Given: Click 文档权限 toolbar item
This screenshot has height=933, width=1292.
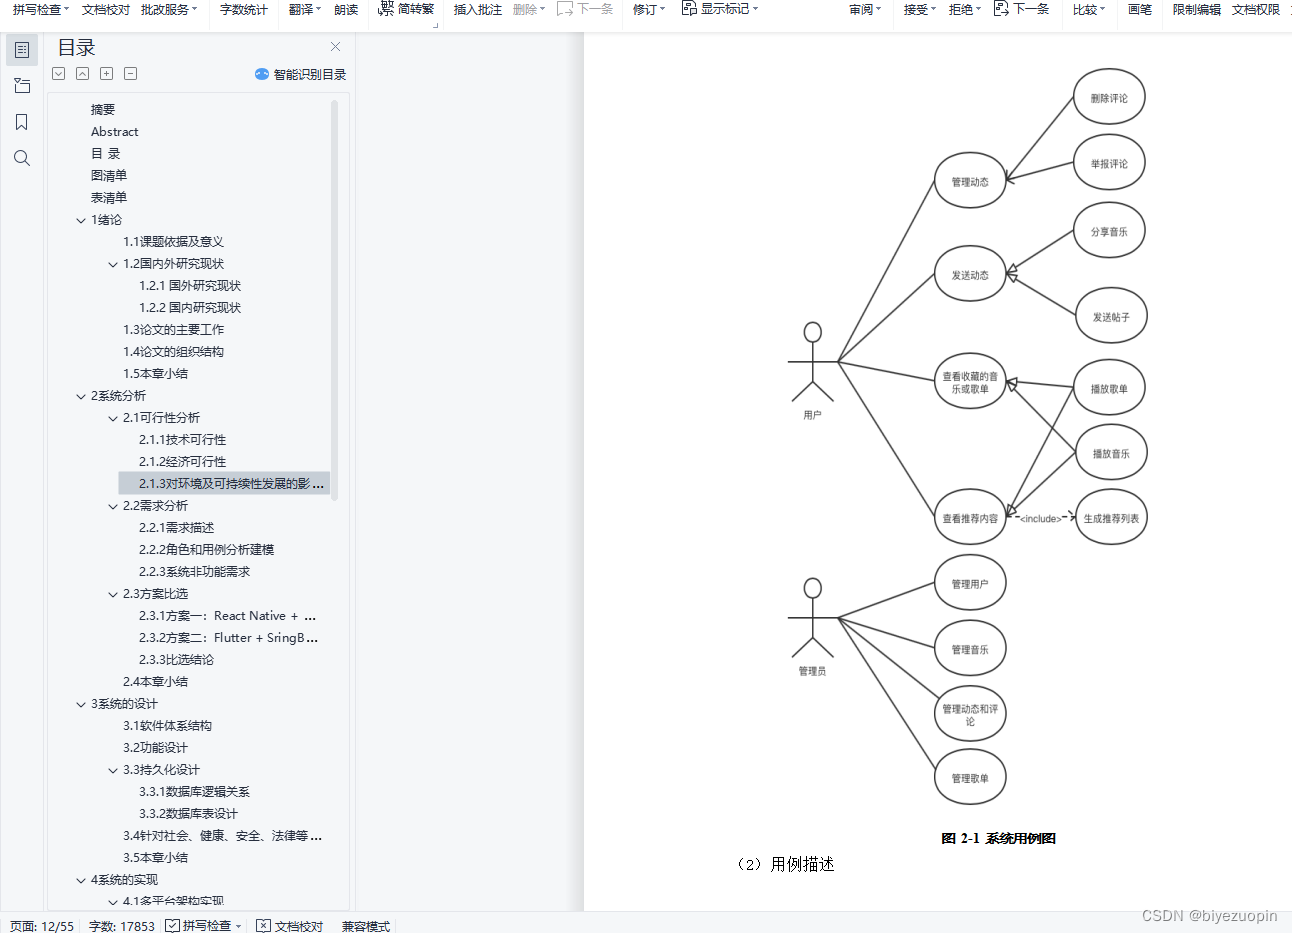Looking at the screenshot, I should coord(1256,9).
